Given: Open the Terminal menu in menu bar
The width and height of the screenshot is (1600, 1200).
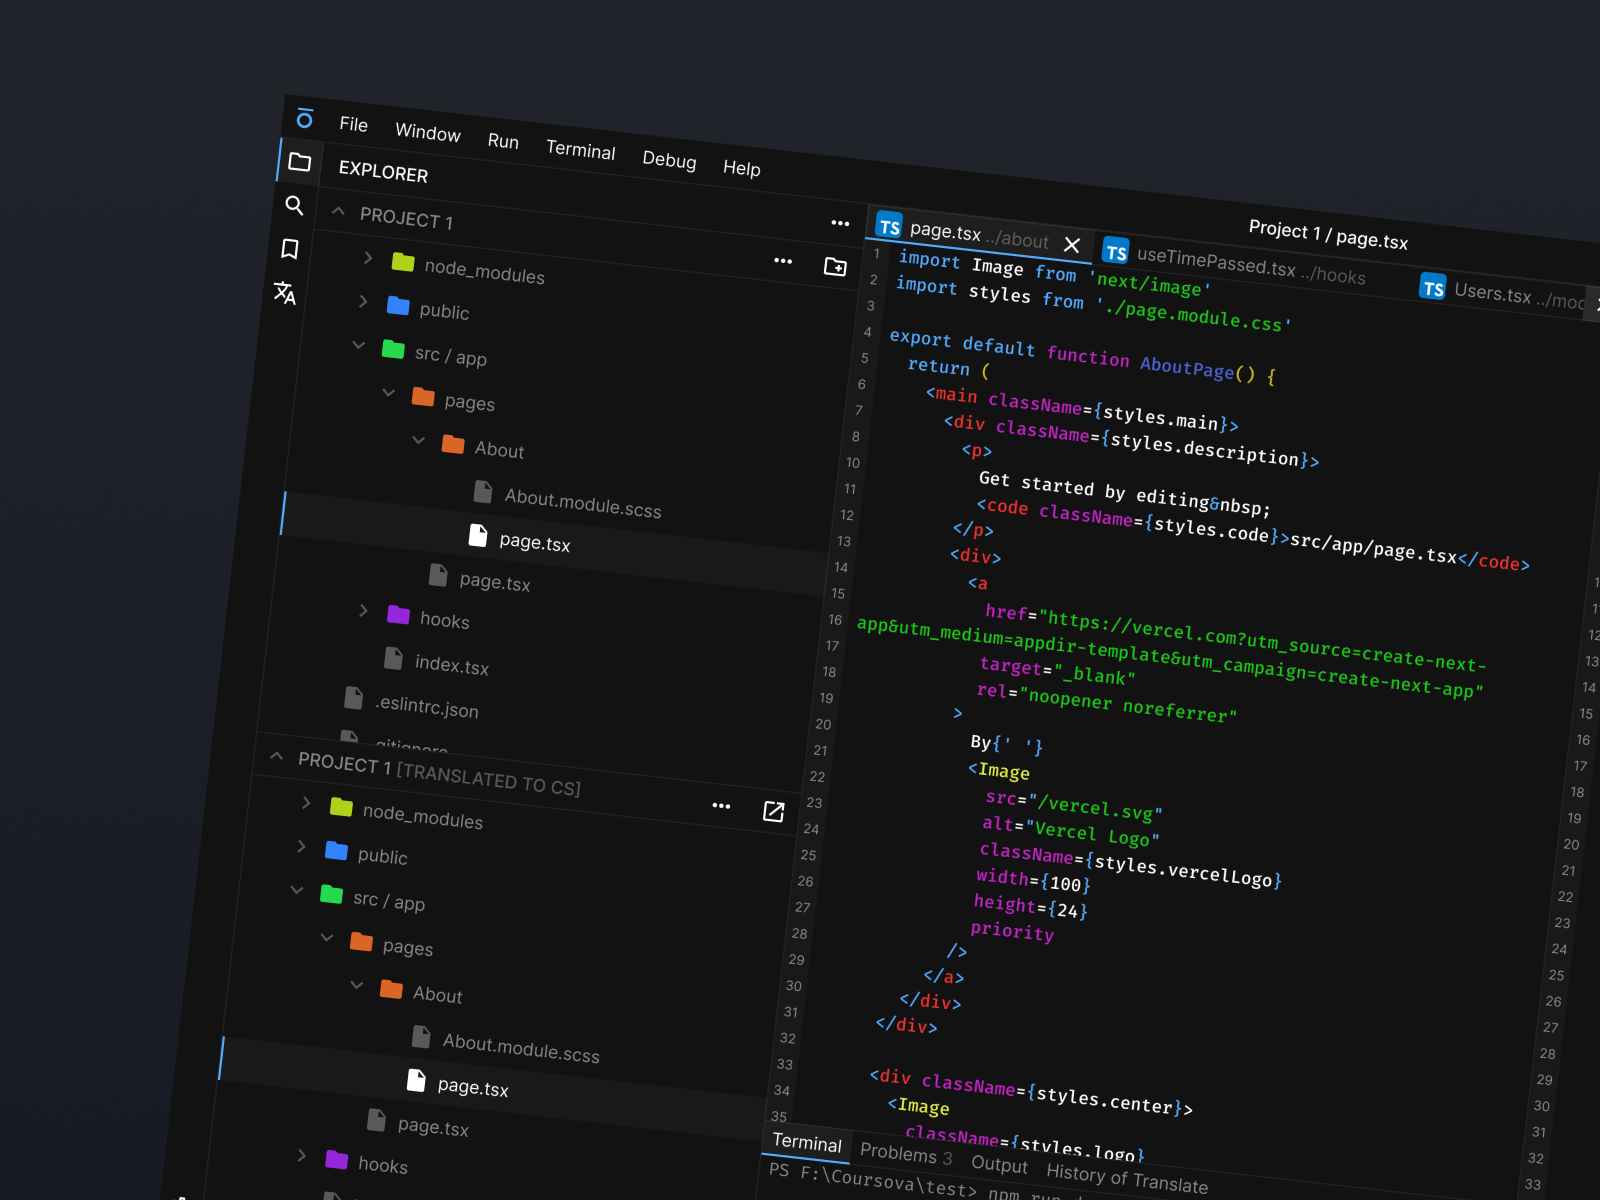Looking at the screenshot, I should point(580,150).
